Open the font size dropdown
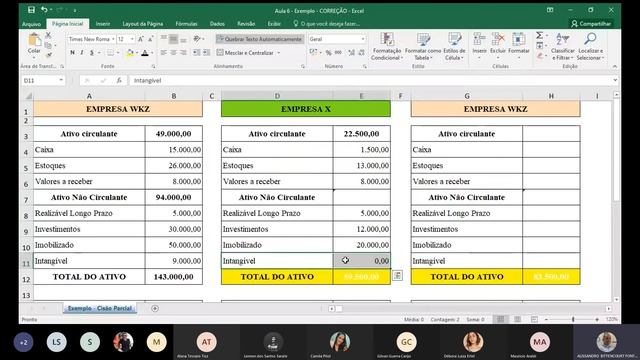 [132, 39]
